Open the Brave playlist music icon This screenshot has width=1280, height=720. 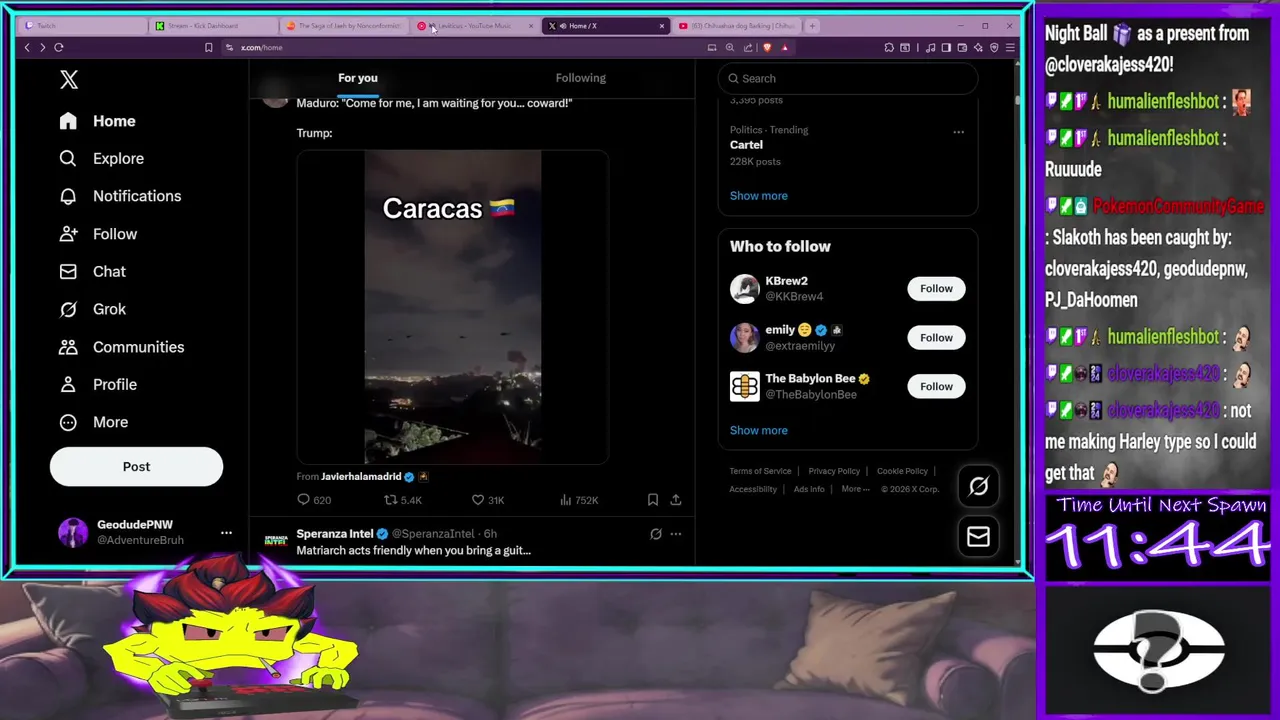click(931, 47)
